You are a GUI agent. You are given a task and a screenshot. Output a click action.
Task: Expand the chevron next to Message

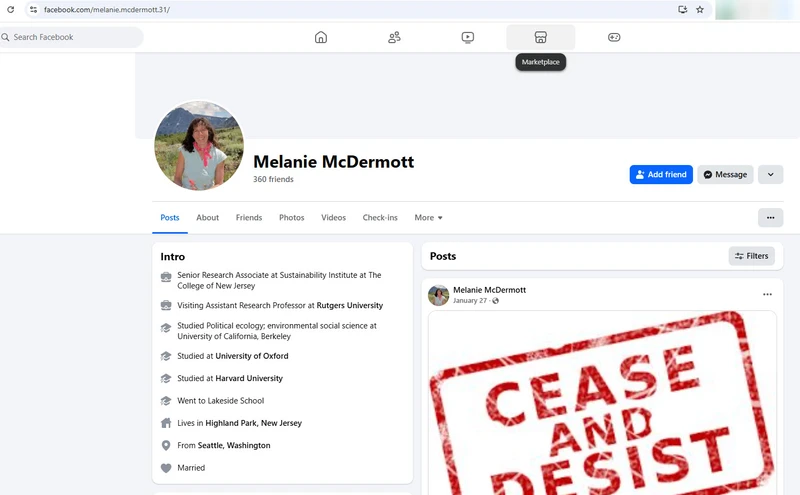[x=770, y=175]
